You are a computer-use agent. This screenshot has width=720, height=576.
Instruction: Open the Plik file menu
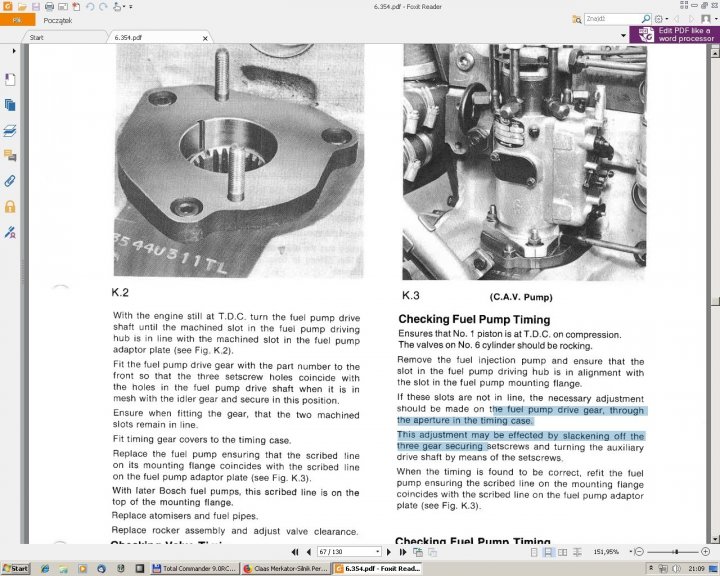tap(18, 20)
